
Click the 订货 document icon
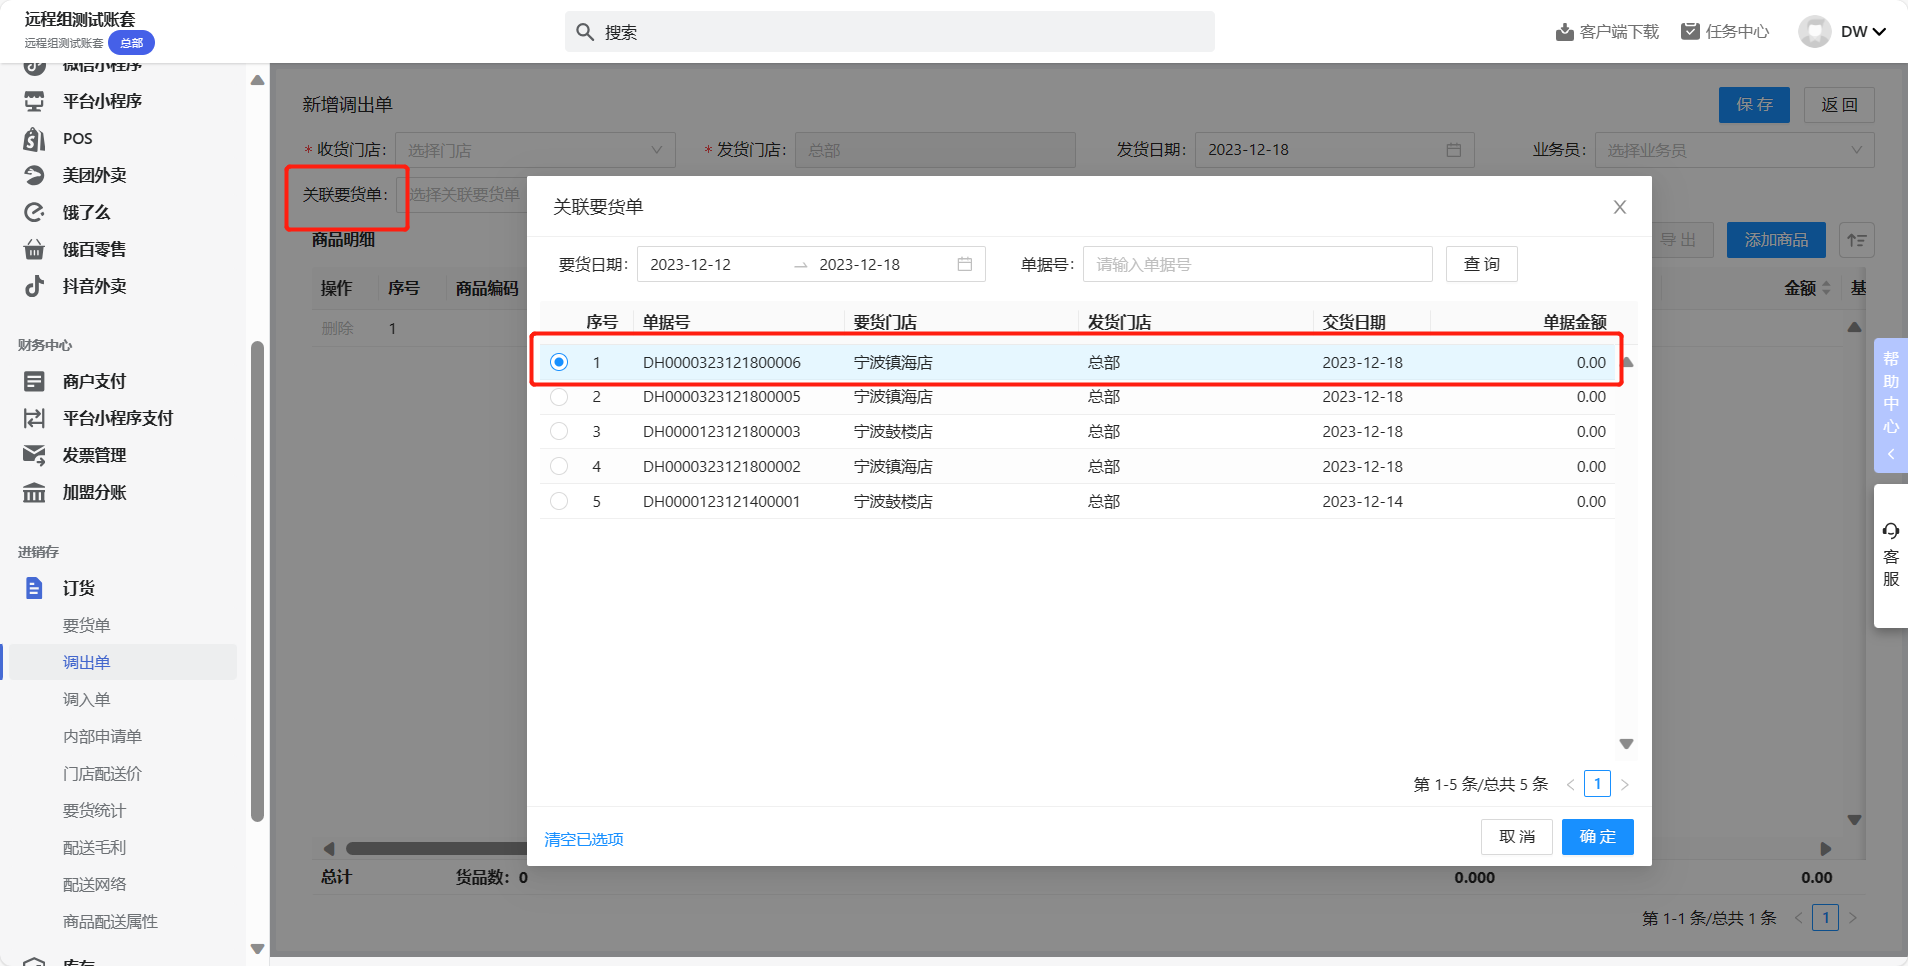34,588
